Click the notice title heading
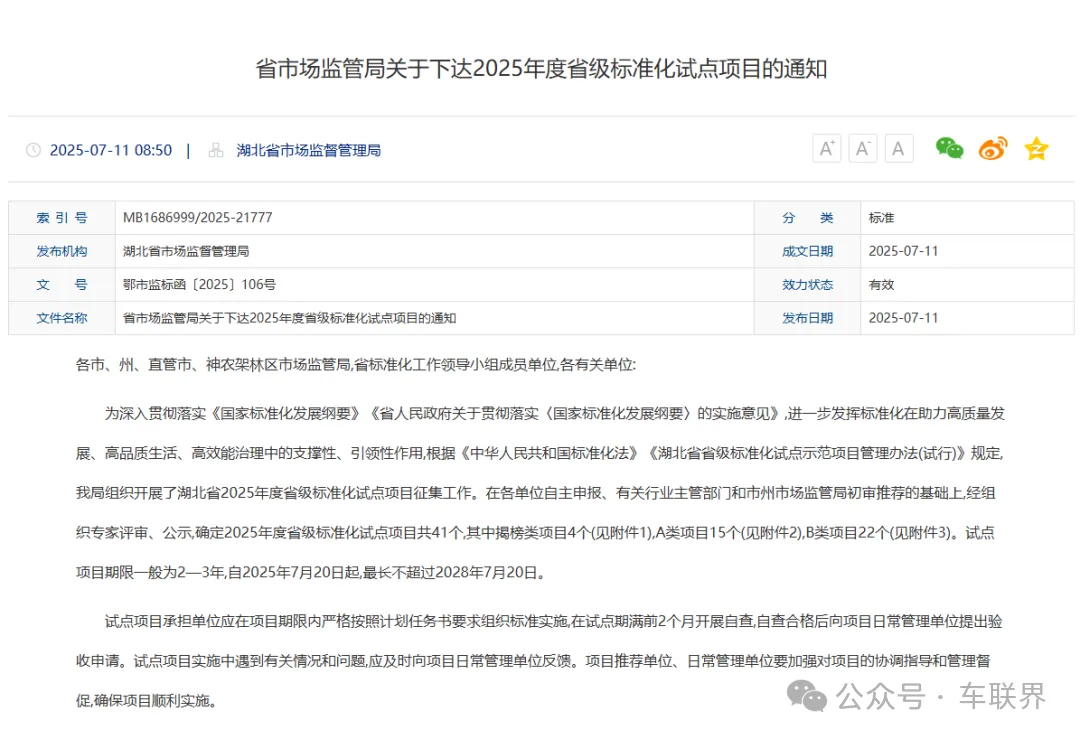 (541, 69)
